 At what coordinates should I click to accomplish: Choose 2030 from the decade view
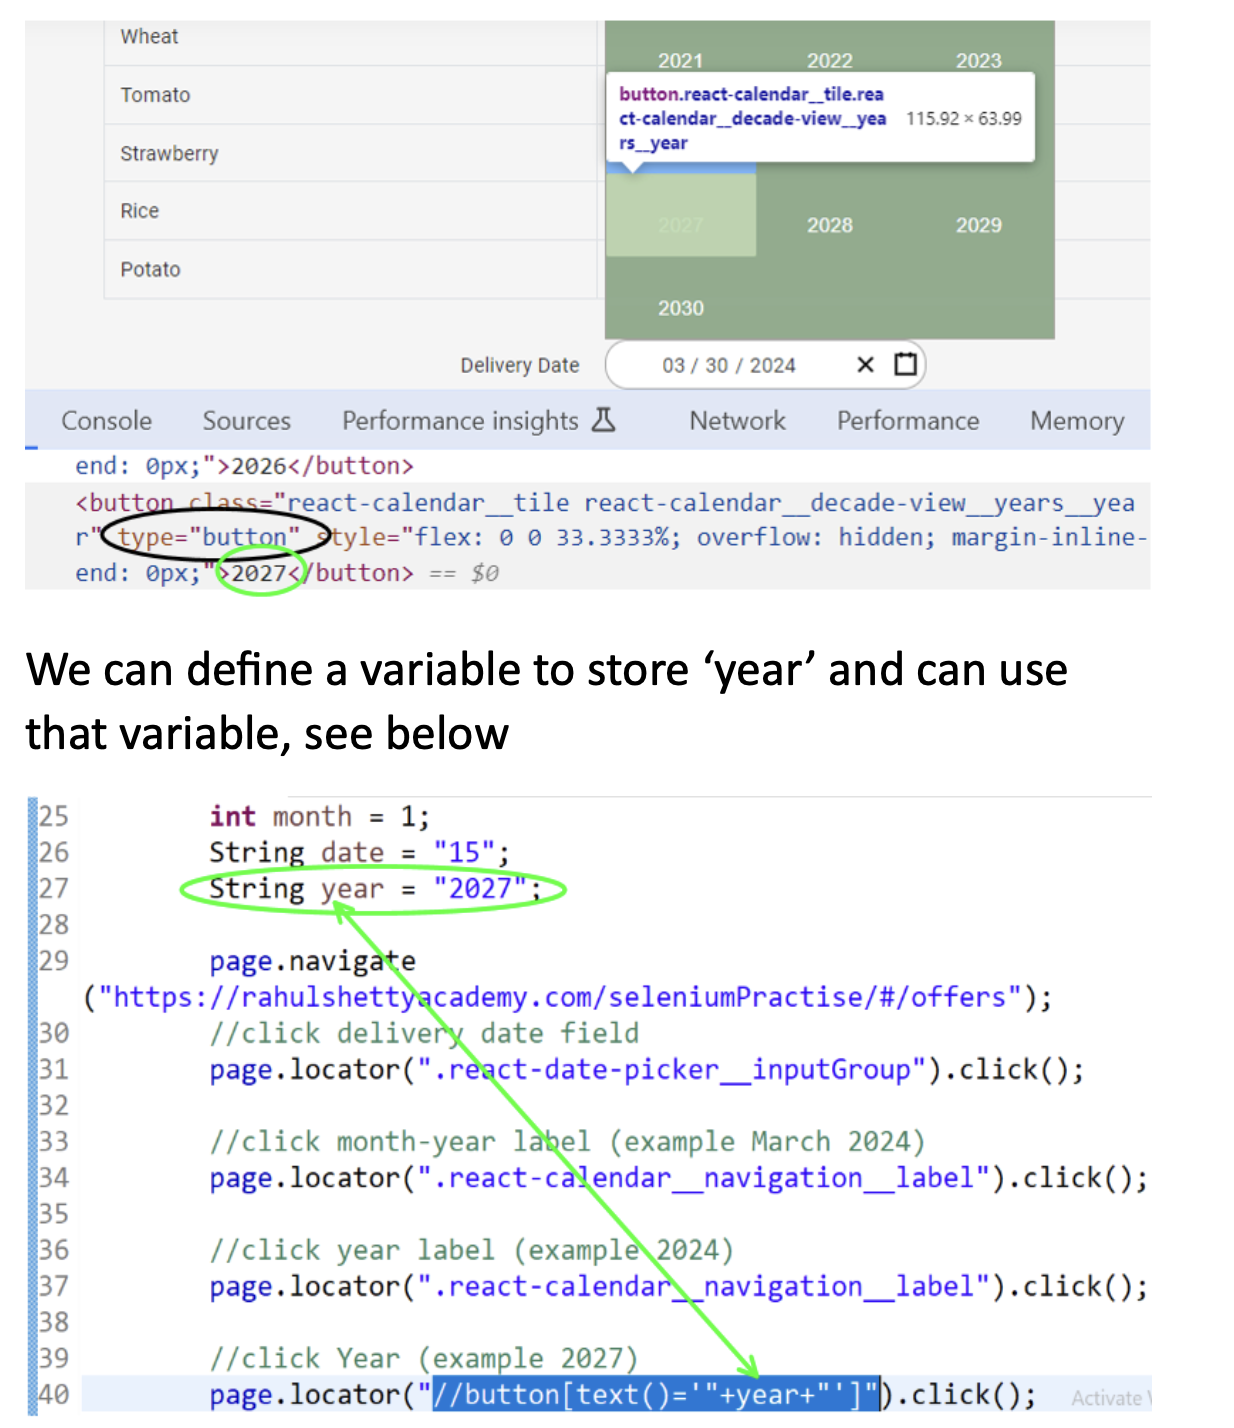click(x=680, y=308)
